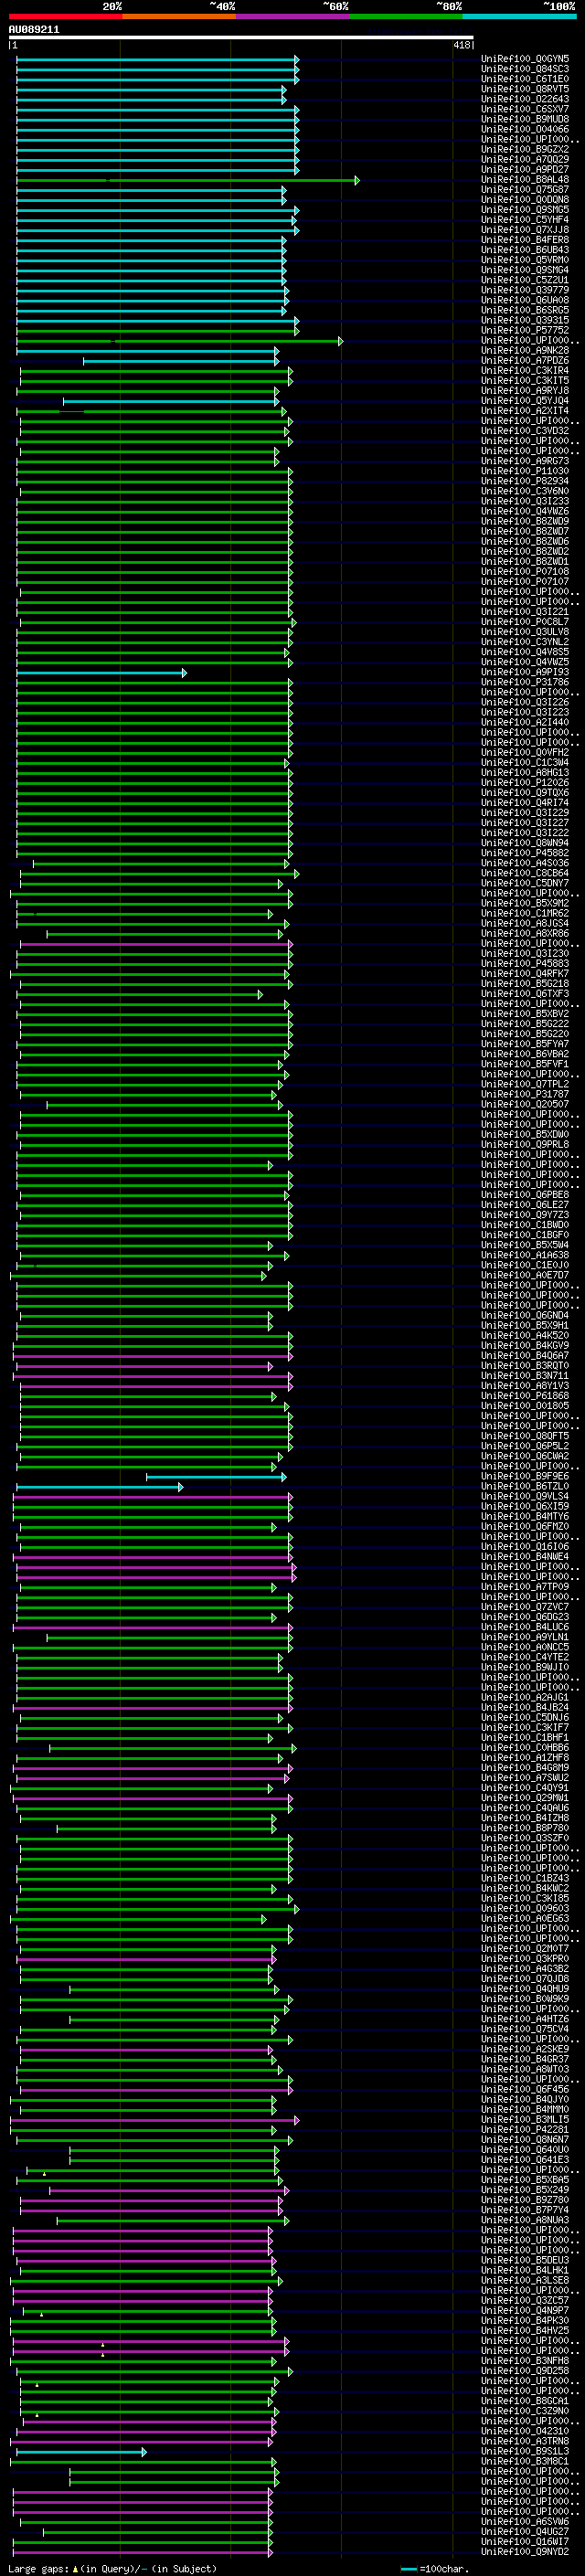Select the query name AU089211
The image size is (585, 2576).
click(x=34, y=30)
